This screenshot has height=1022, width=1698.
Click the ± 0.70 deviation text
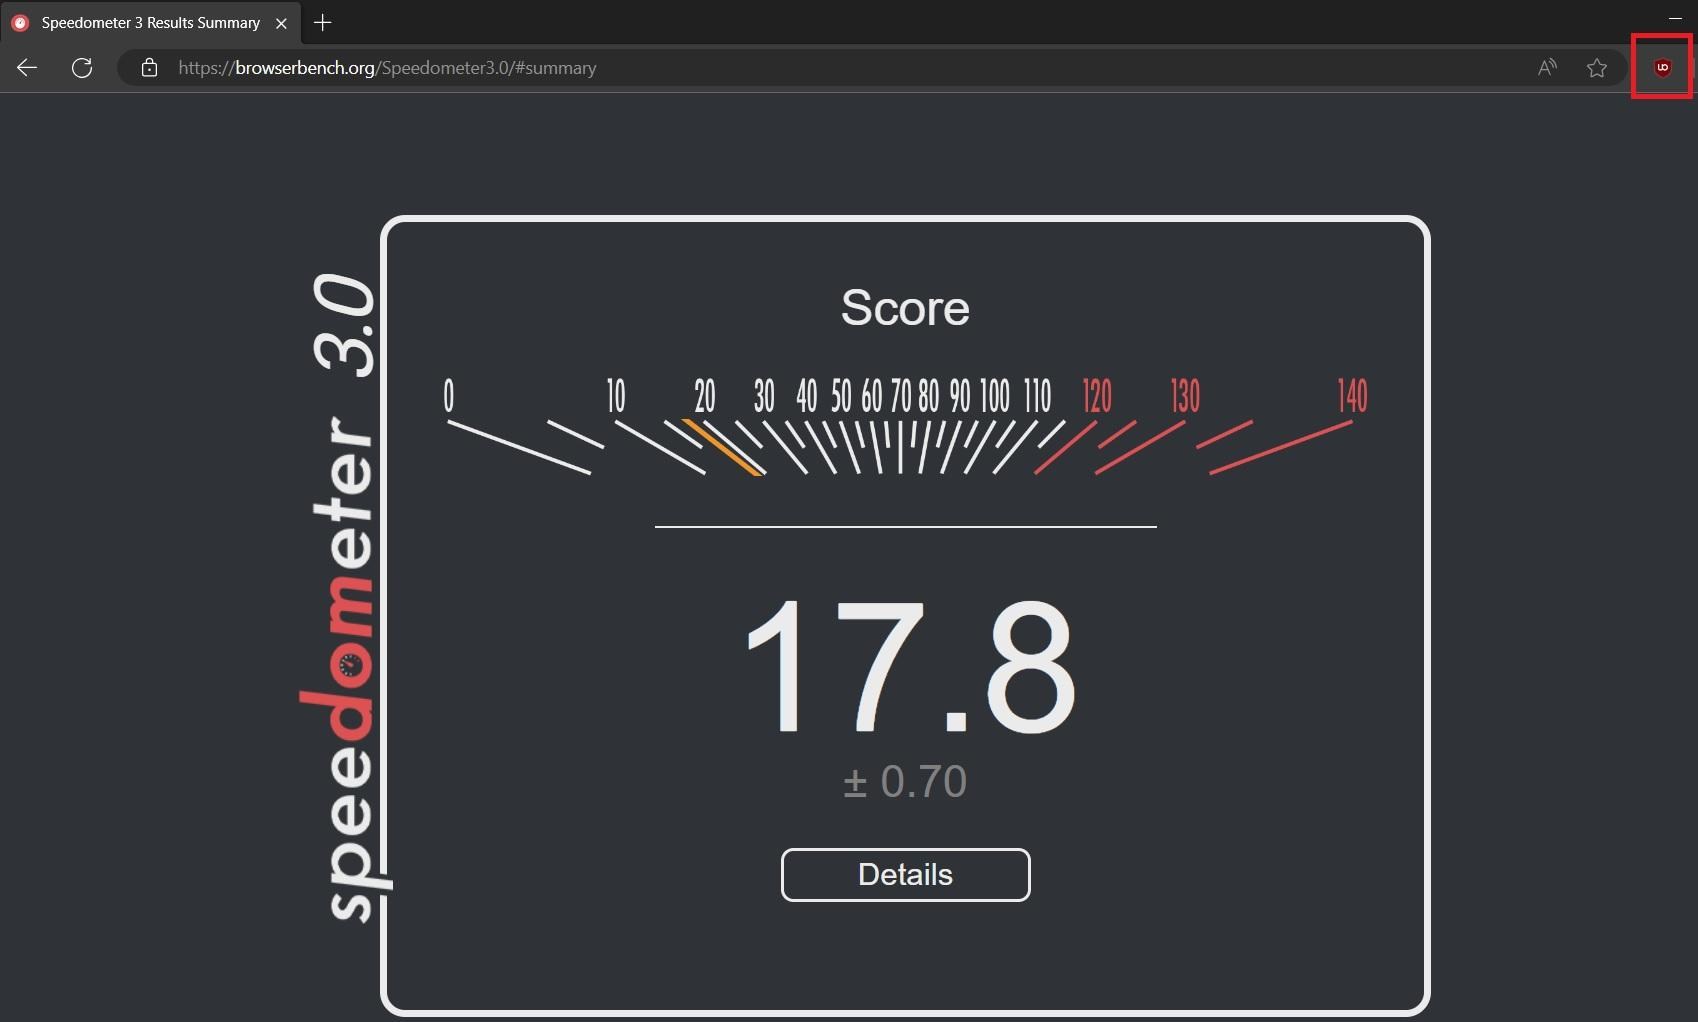pos(905,782)
